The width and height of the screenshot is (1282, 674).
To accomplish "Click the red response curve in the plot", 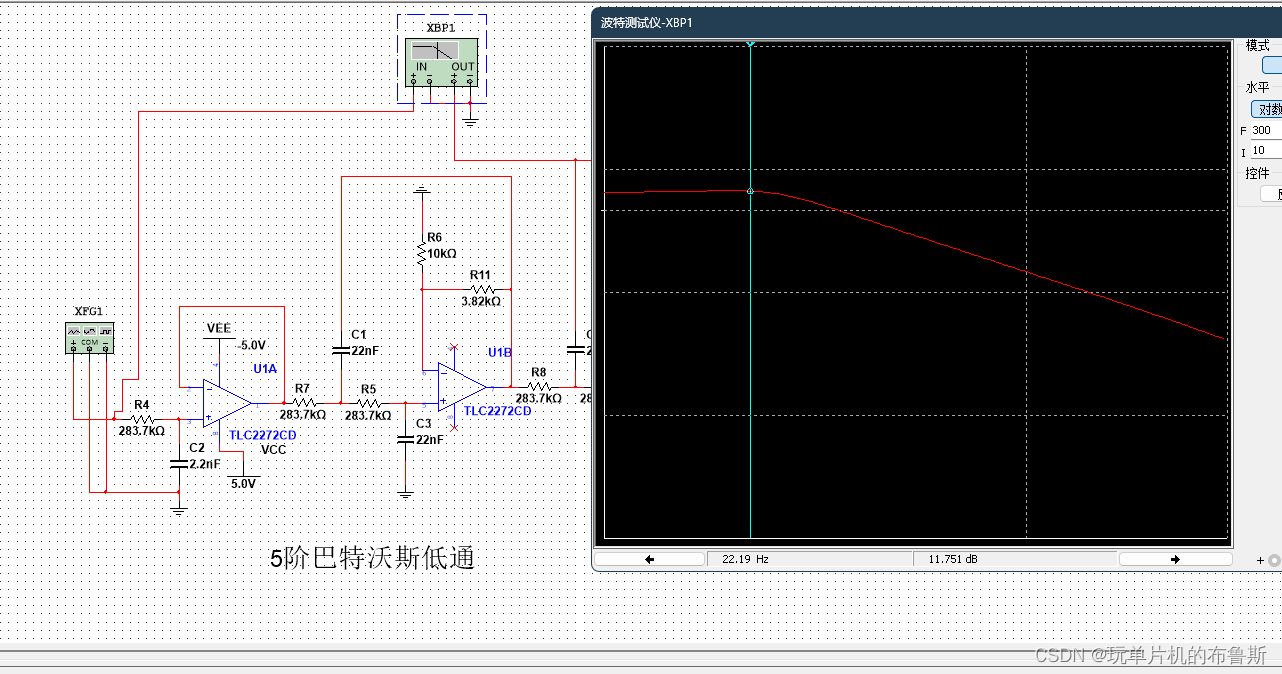I will pyautogui.click(x=914, y=236).
